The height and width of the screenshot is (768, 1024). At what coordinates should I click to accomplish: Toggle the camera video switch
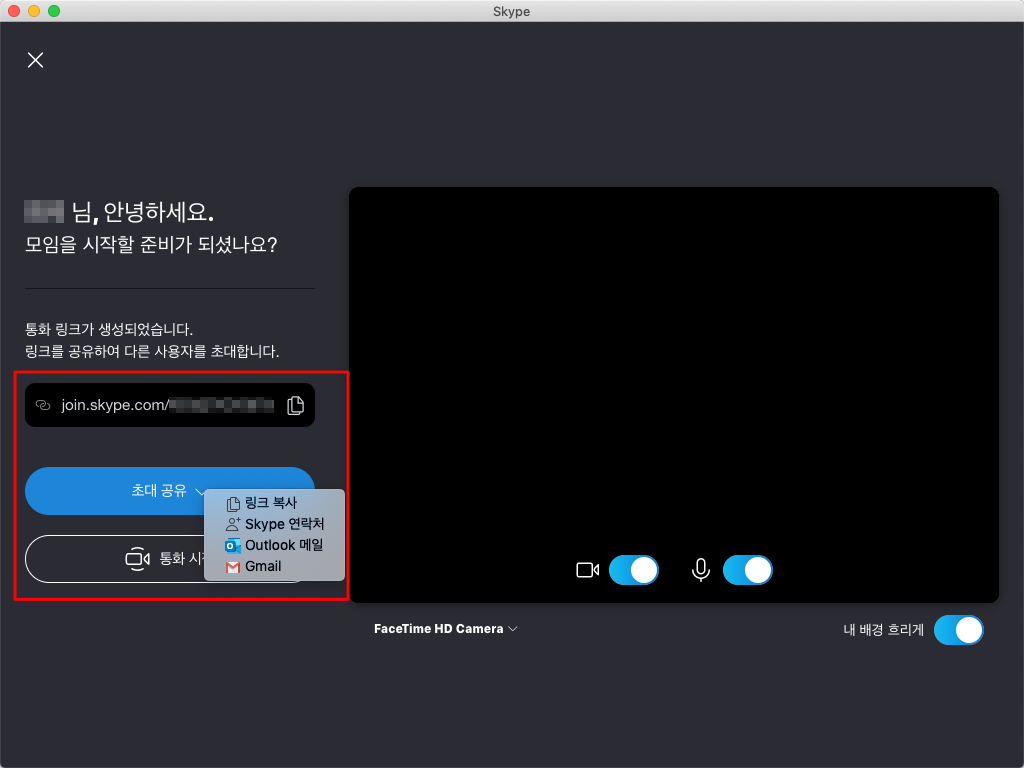[x=633, y=570]
